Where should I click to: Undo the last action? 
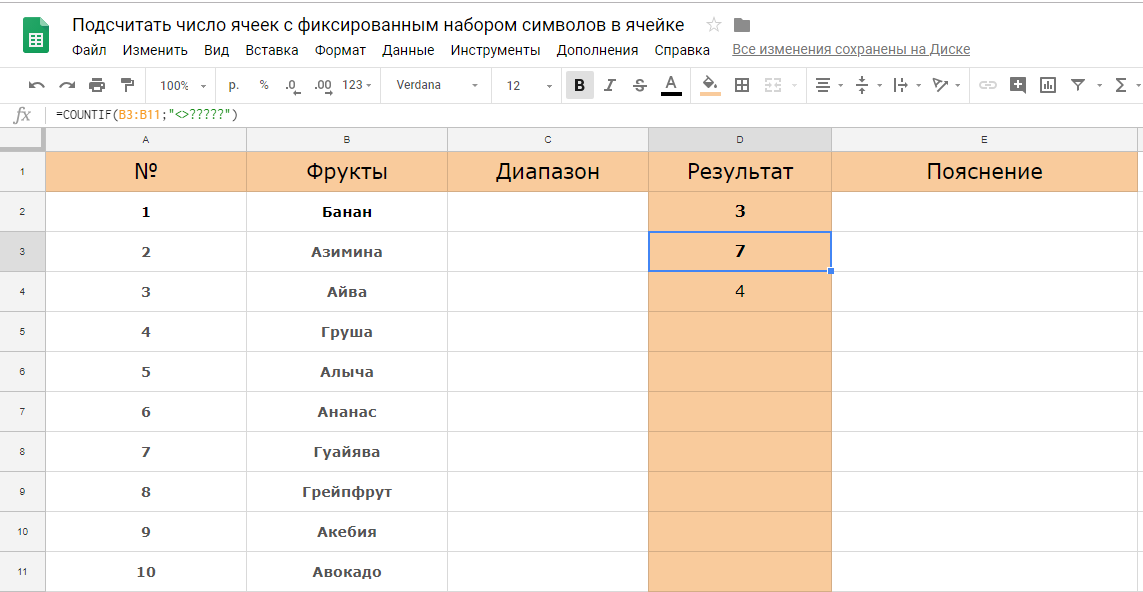[36, 85]
